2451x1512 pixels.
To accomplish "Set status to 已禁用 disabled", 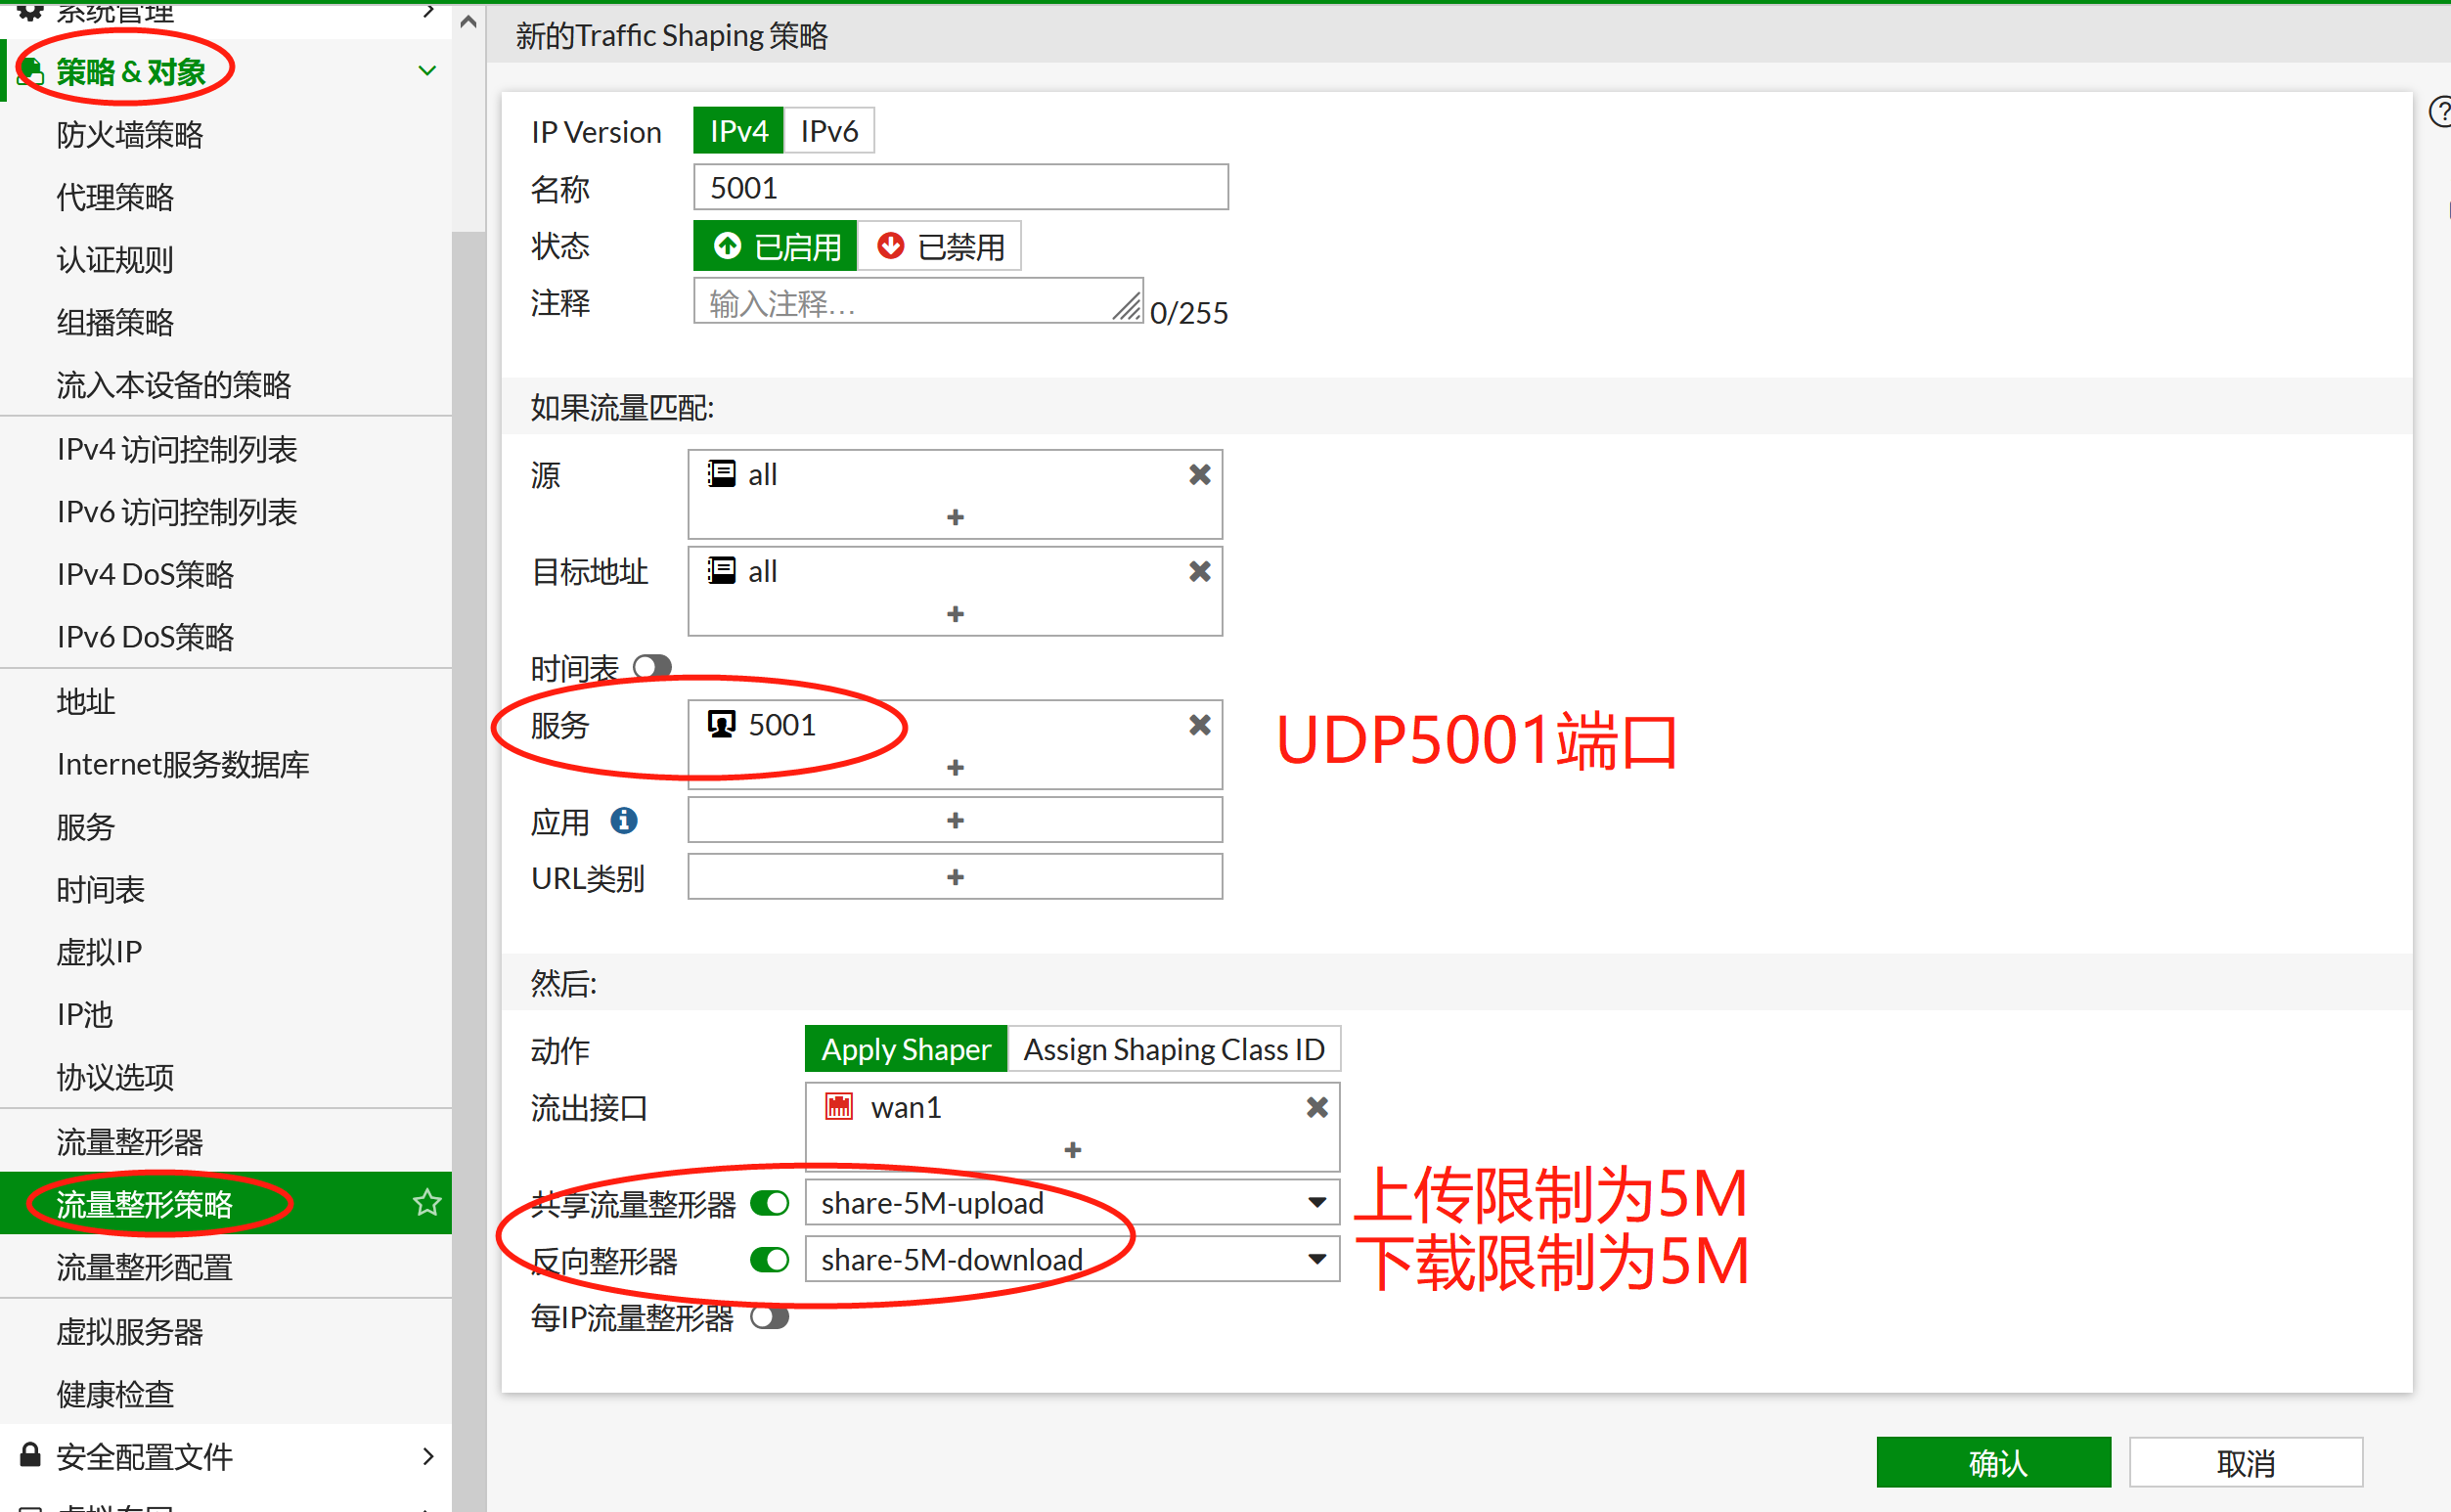I will [x=940, y=246].
